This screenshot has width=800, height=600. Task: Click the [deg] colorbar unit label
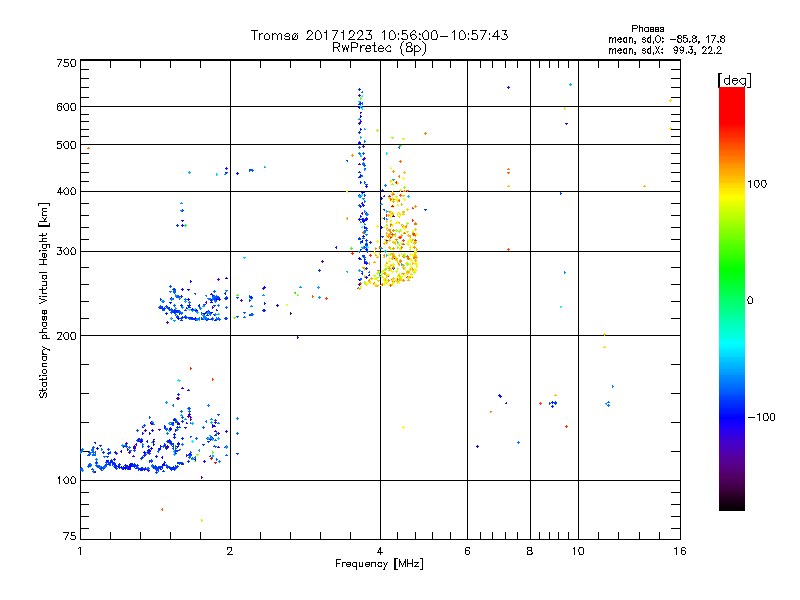[x=734, y=80]
